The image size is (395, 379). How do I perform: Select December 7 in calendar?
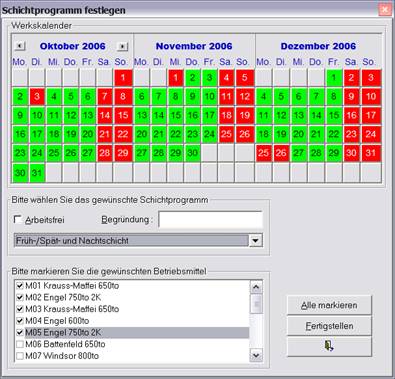316,97
